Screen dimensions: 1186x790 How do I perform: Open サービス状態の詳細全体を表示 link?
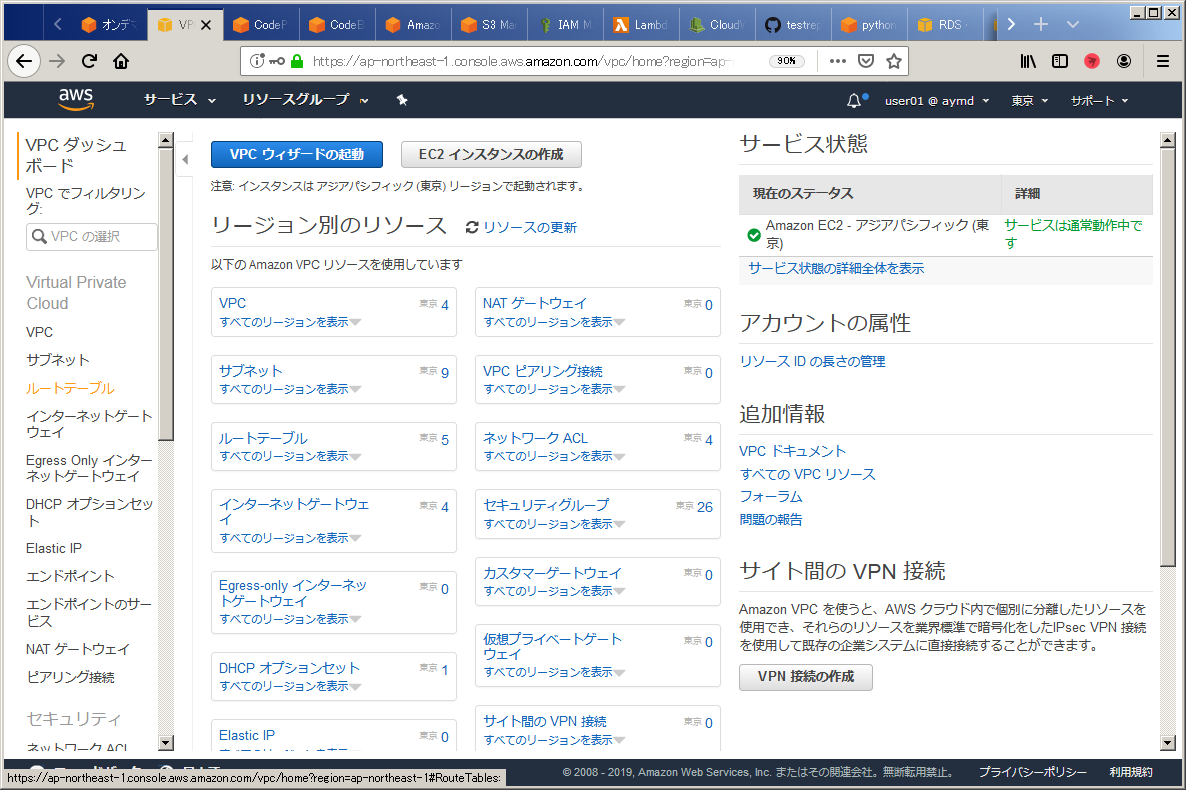click(x=836, y=269)
